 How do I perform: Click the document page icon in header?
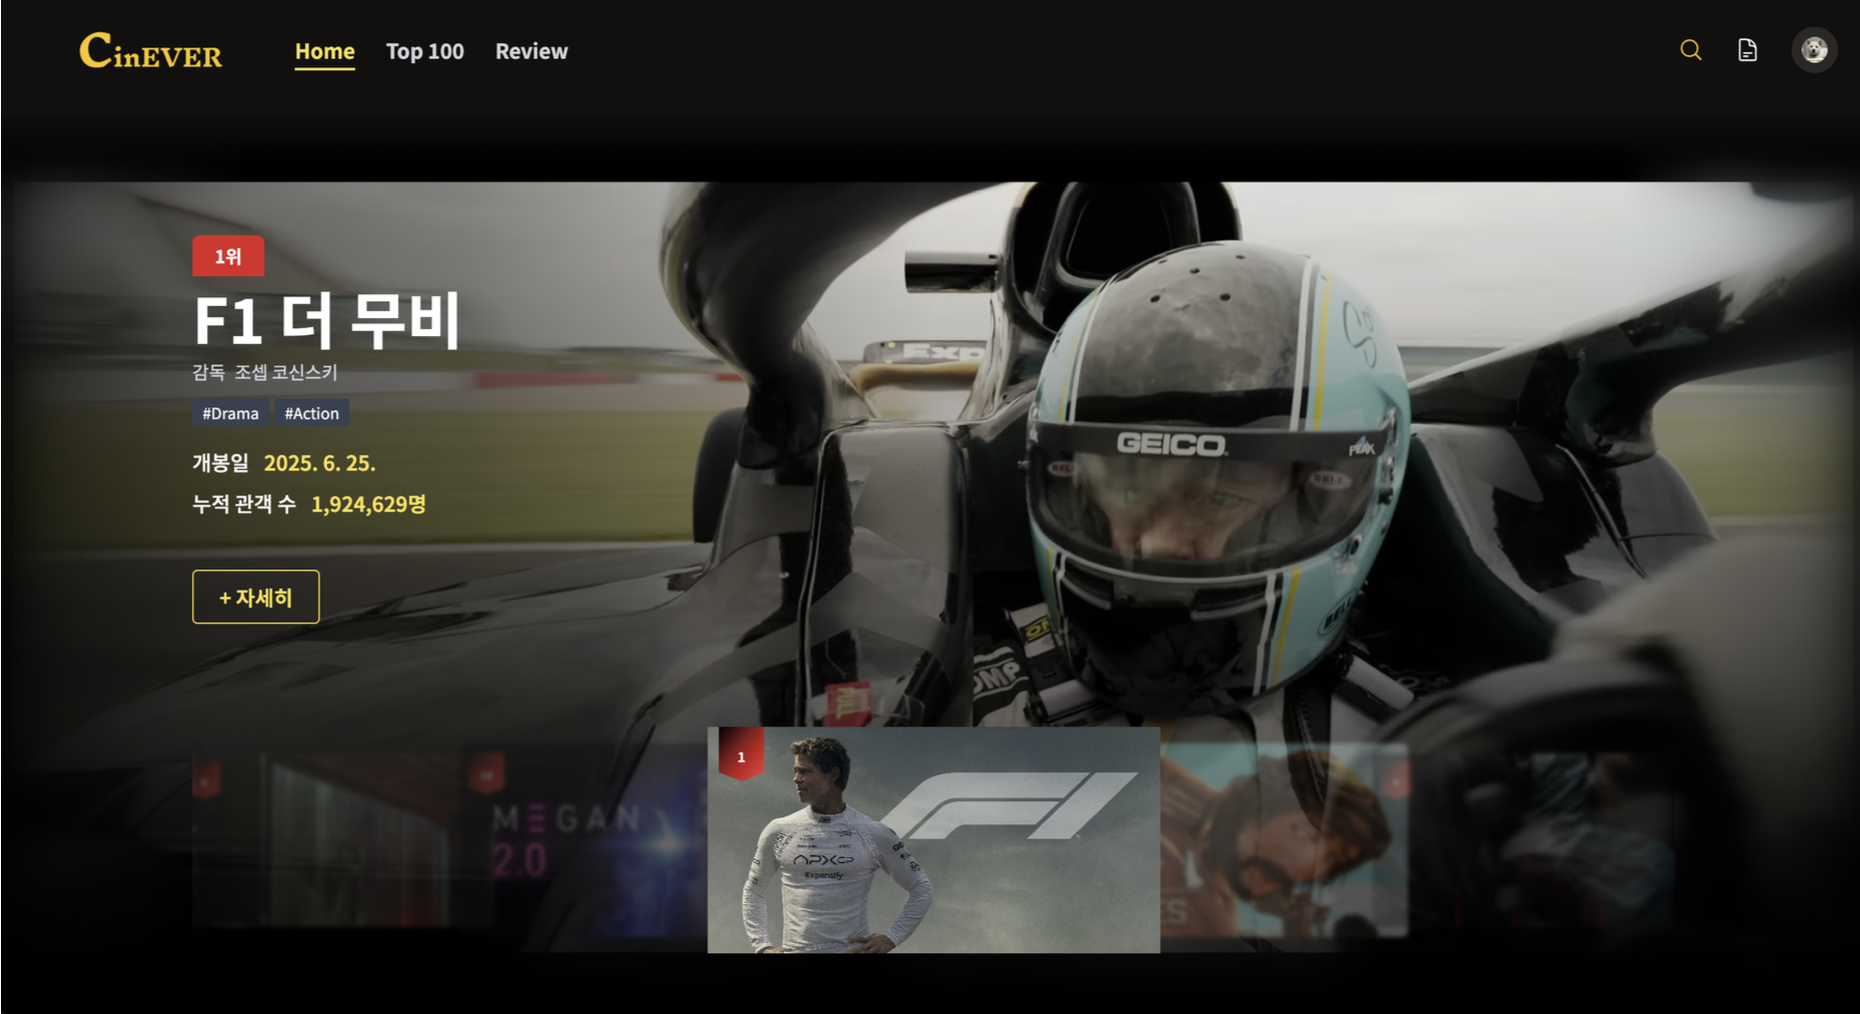(x=1747, y=50)
